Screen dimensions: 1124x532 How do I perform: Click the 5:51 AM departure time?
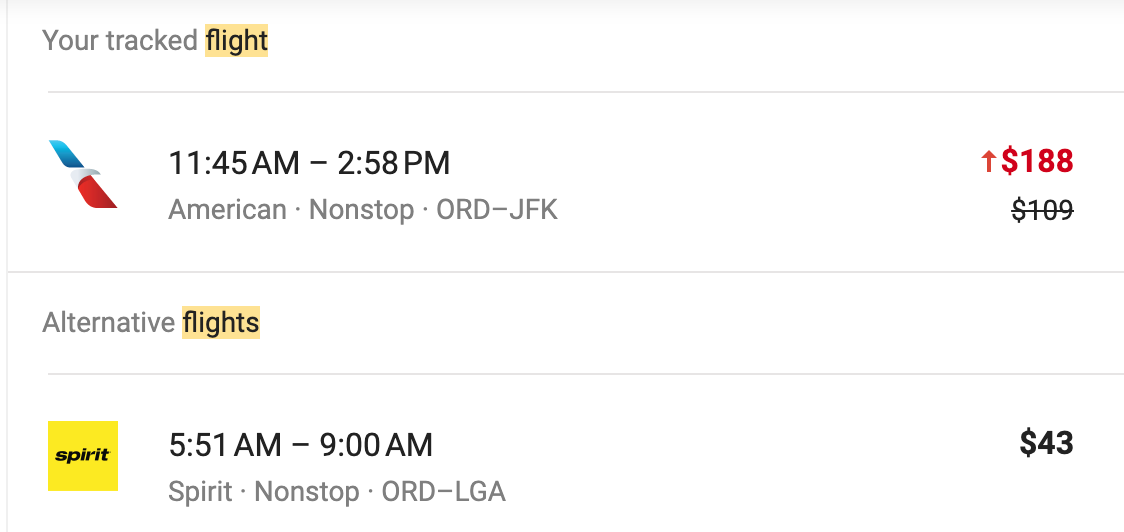[x=225, y=444]
